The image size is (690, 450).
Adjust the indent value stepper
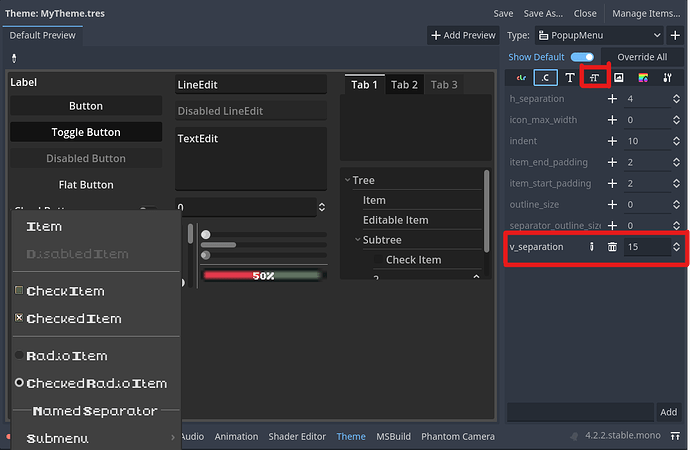676,141
